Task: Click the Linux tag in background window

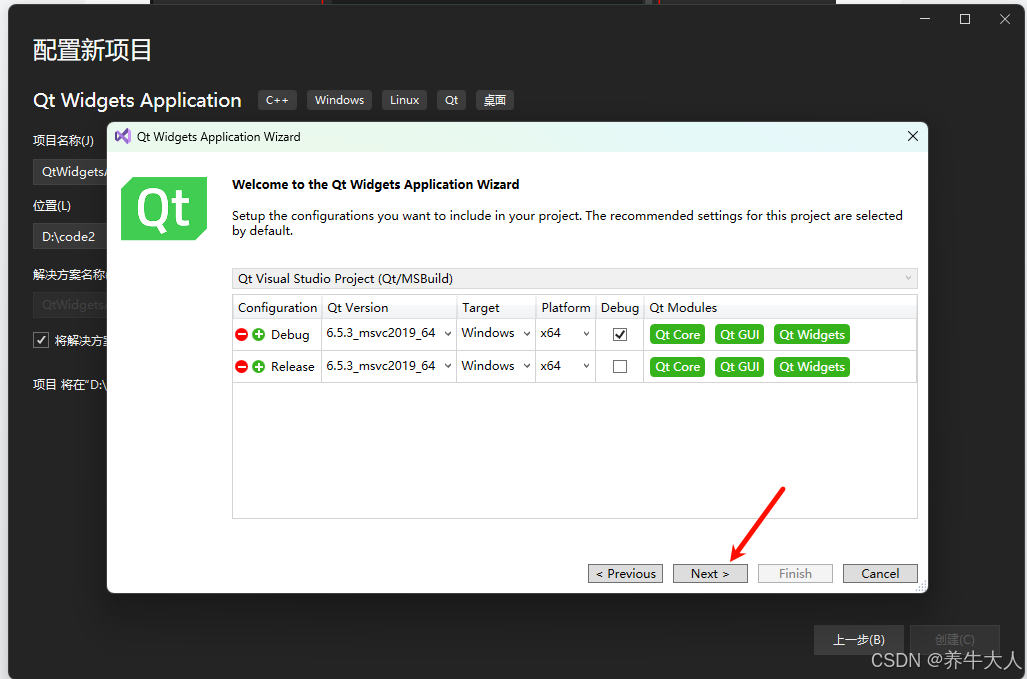Action: pyautogui.click(x=404, y=100)
